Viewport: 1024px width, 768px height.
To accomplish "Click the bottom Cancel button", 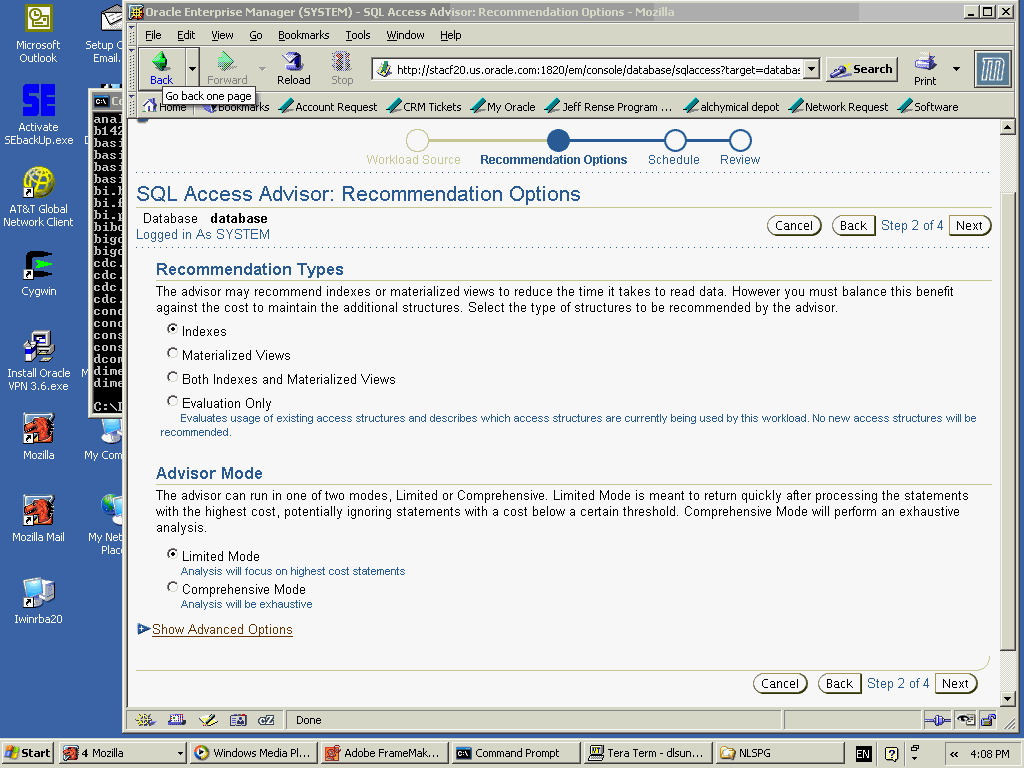I will click(x=779, y=684).
